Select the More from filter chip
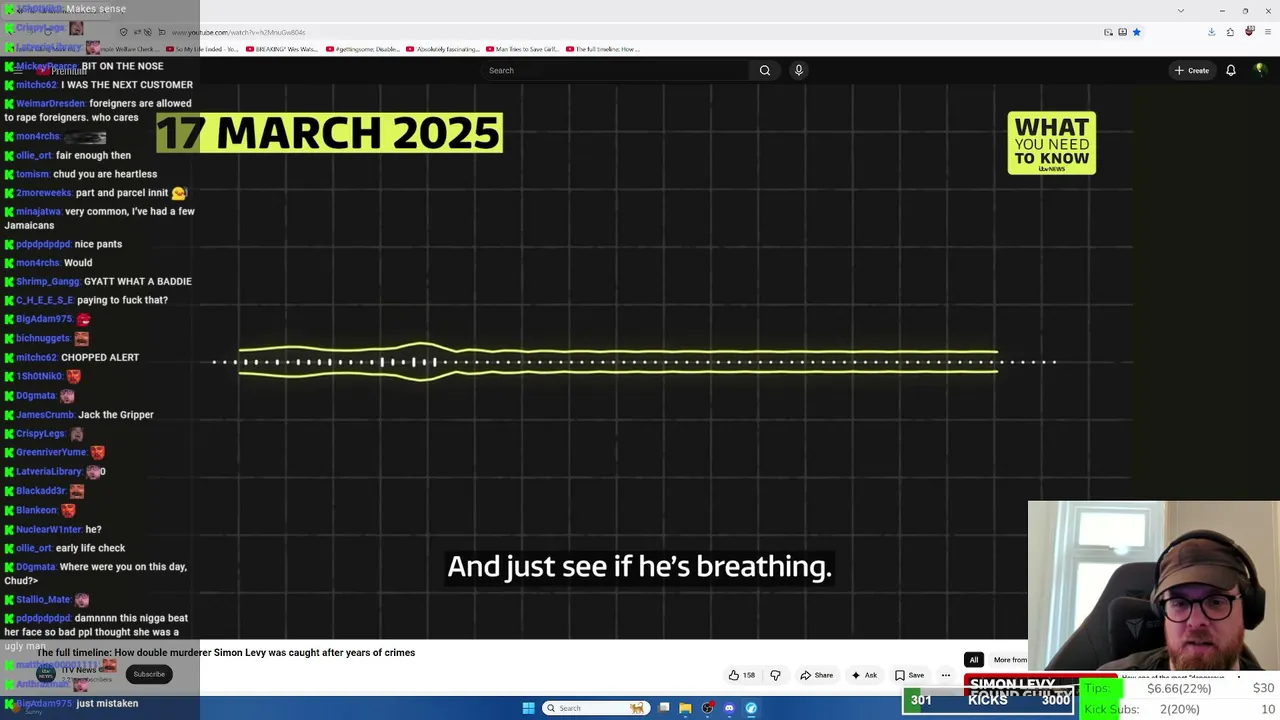This screenshot has width=1280, height=720. click(1010, 660)
